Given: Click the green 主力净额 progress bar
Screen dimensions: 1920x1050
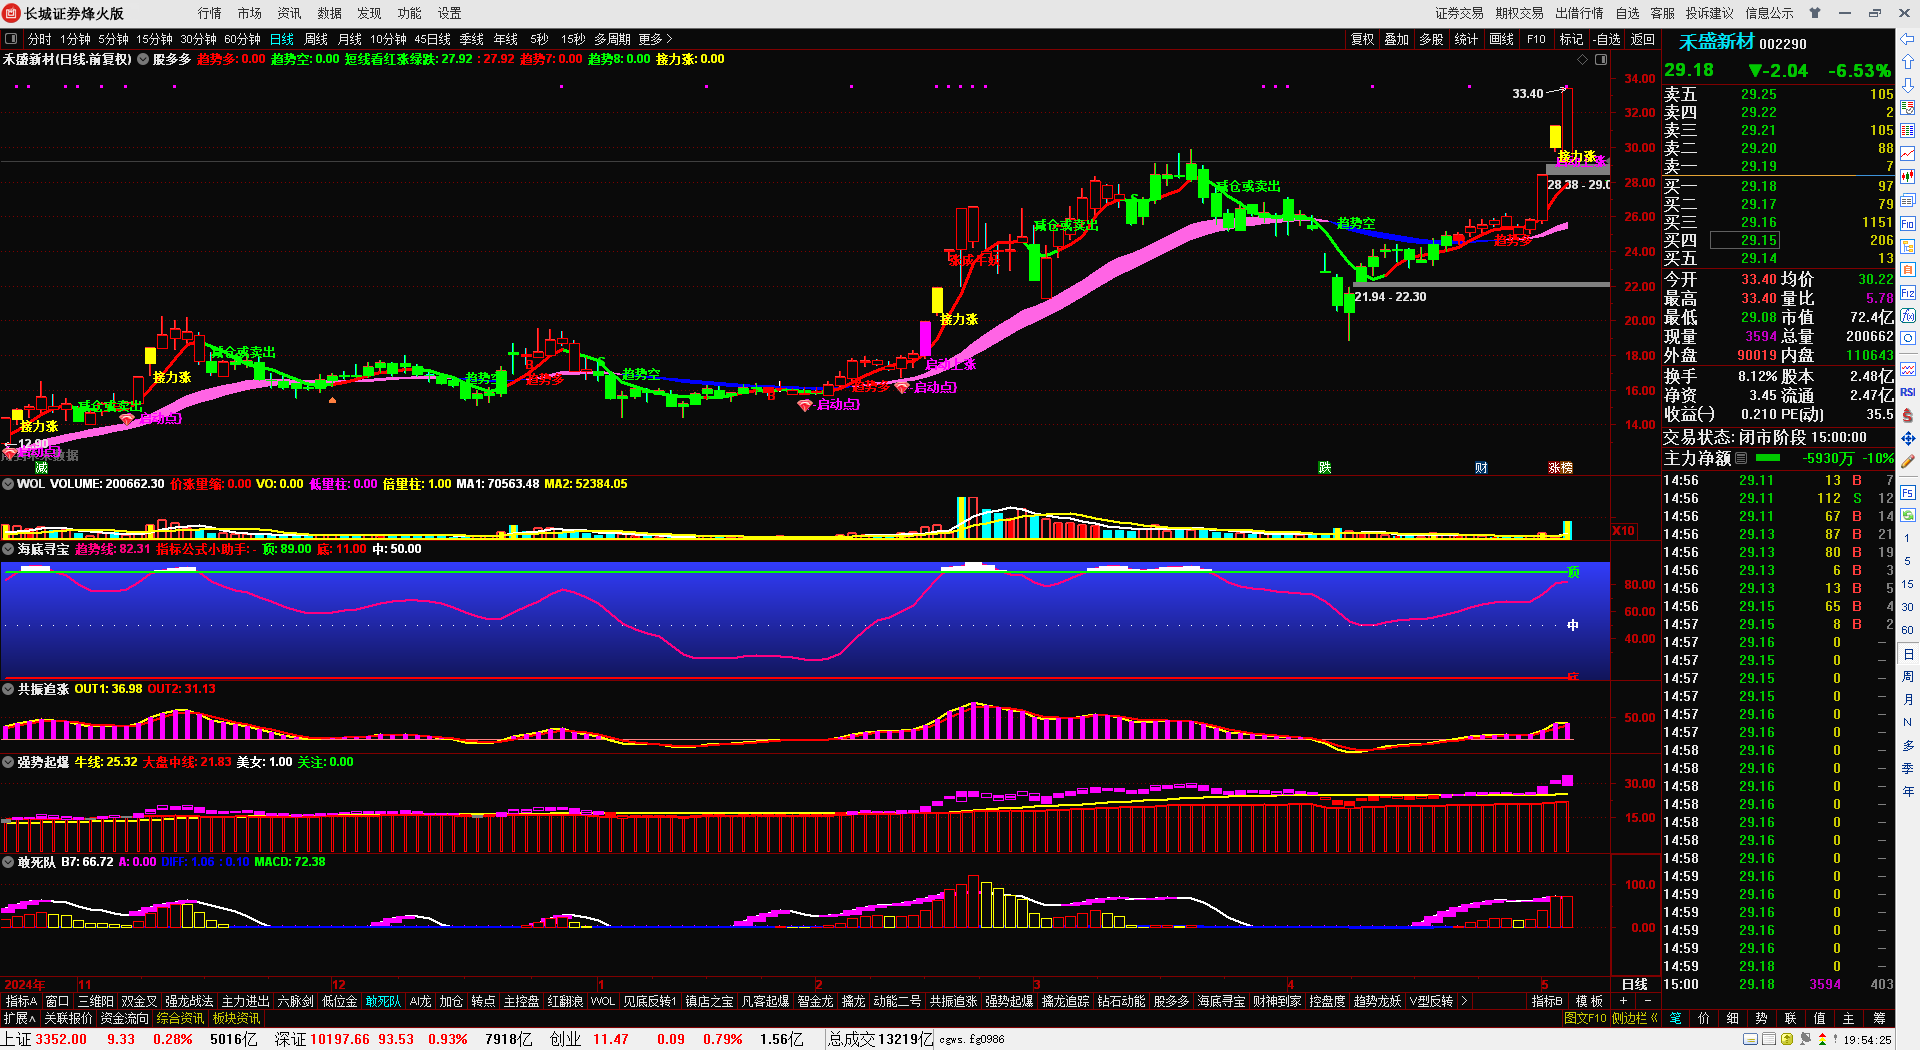Looking at the screenshot, I should [1768, 458].
